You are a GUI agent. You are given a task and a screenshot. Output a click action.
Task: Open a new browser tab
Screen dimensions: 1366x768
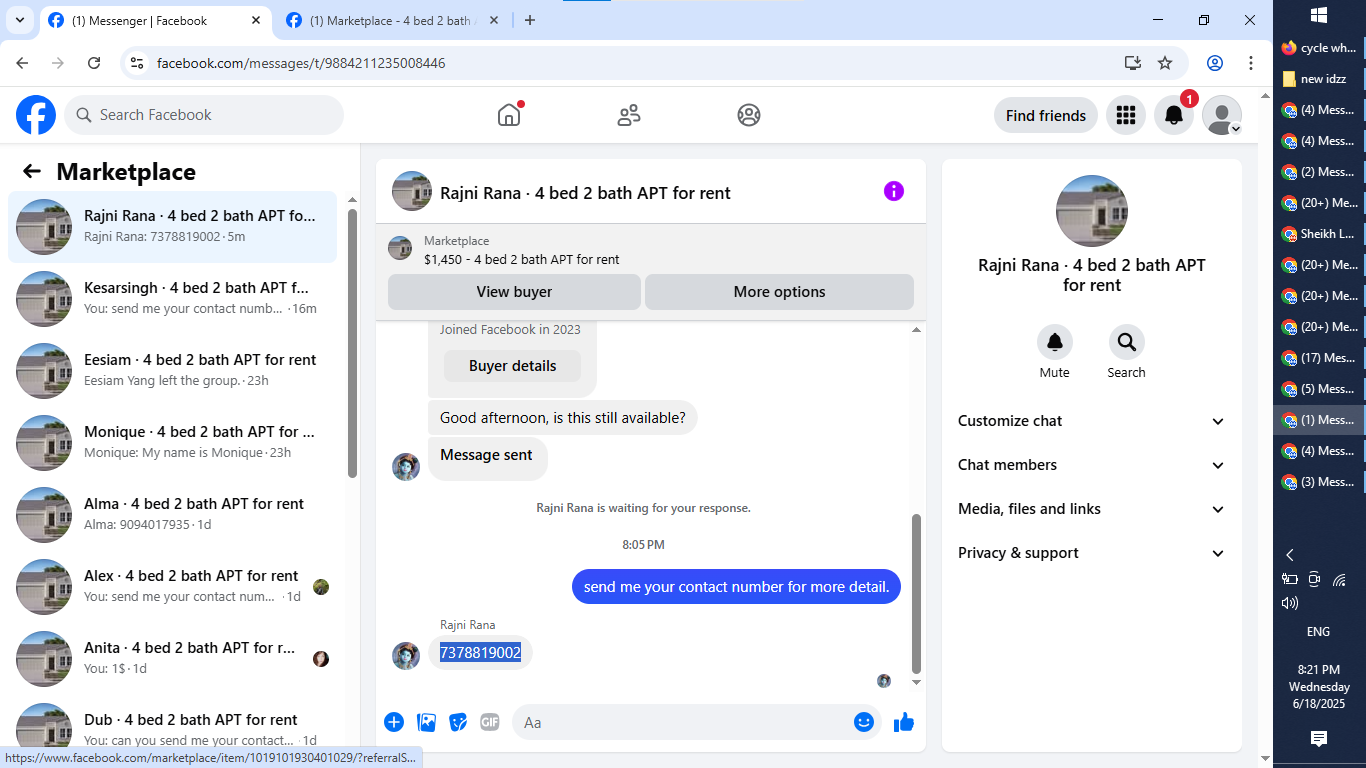(x=530, y=21)
